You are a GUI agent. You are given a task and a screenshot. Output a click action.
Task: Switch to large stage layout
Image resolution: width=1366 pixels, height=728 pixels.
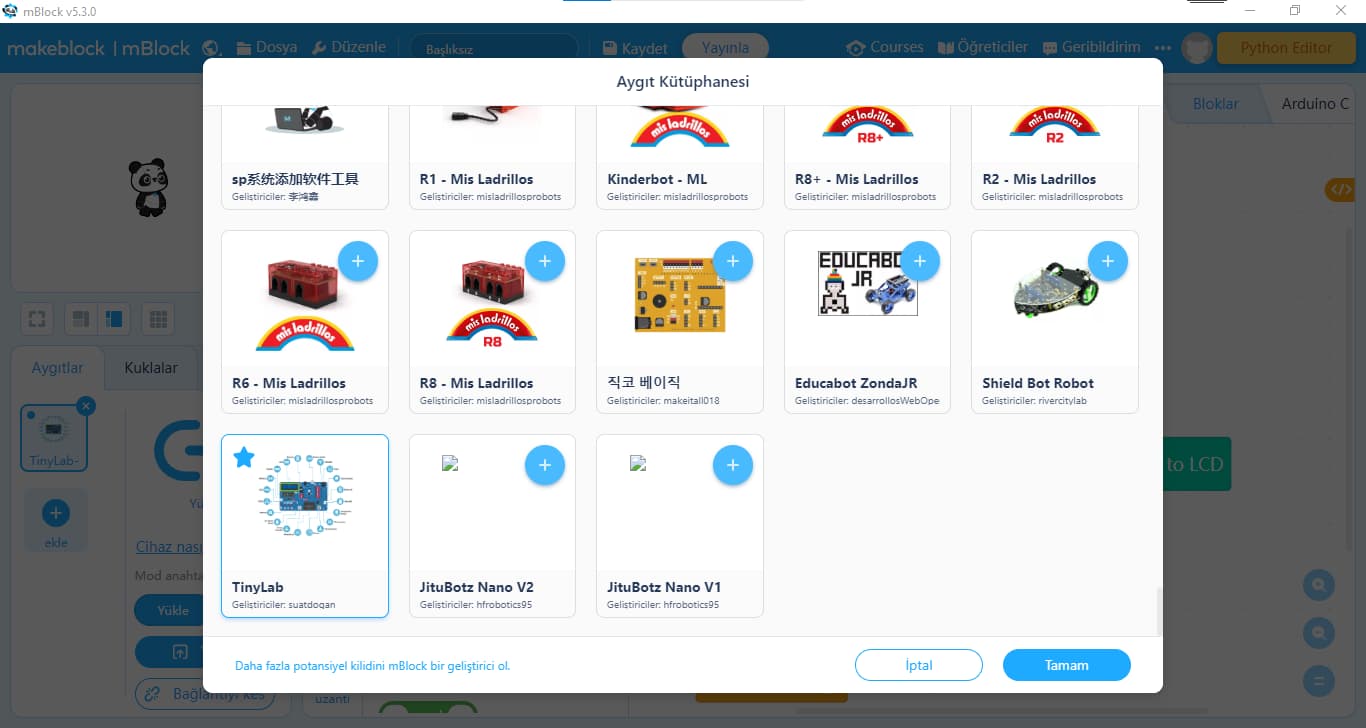click(112, 319)
